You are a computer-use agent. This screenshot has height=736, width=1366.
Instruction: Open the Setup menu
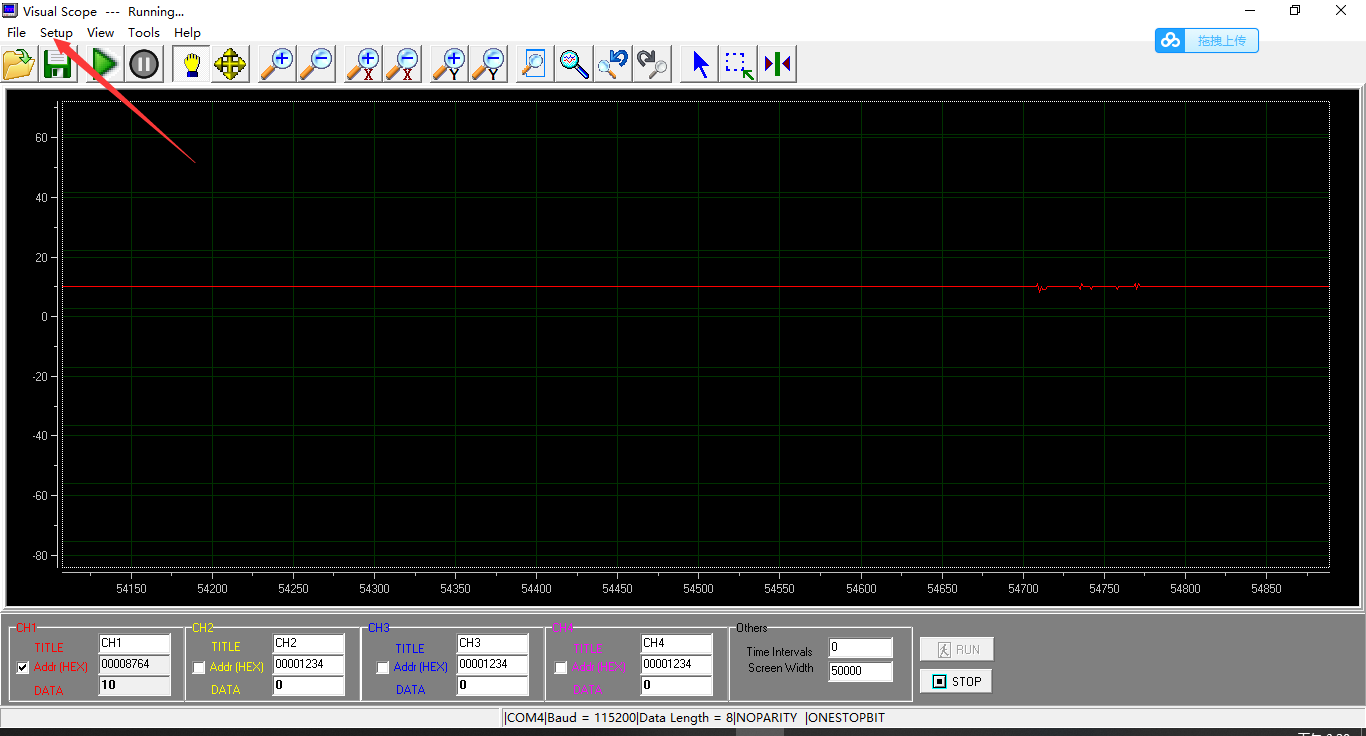55,32
